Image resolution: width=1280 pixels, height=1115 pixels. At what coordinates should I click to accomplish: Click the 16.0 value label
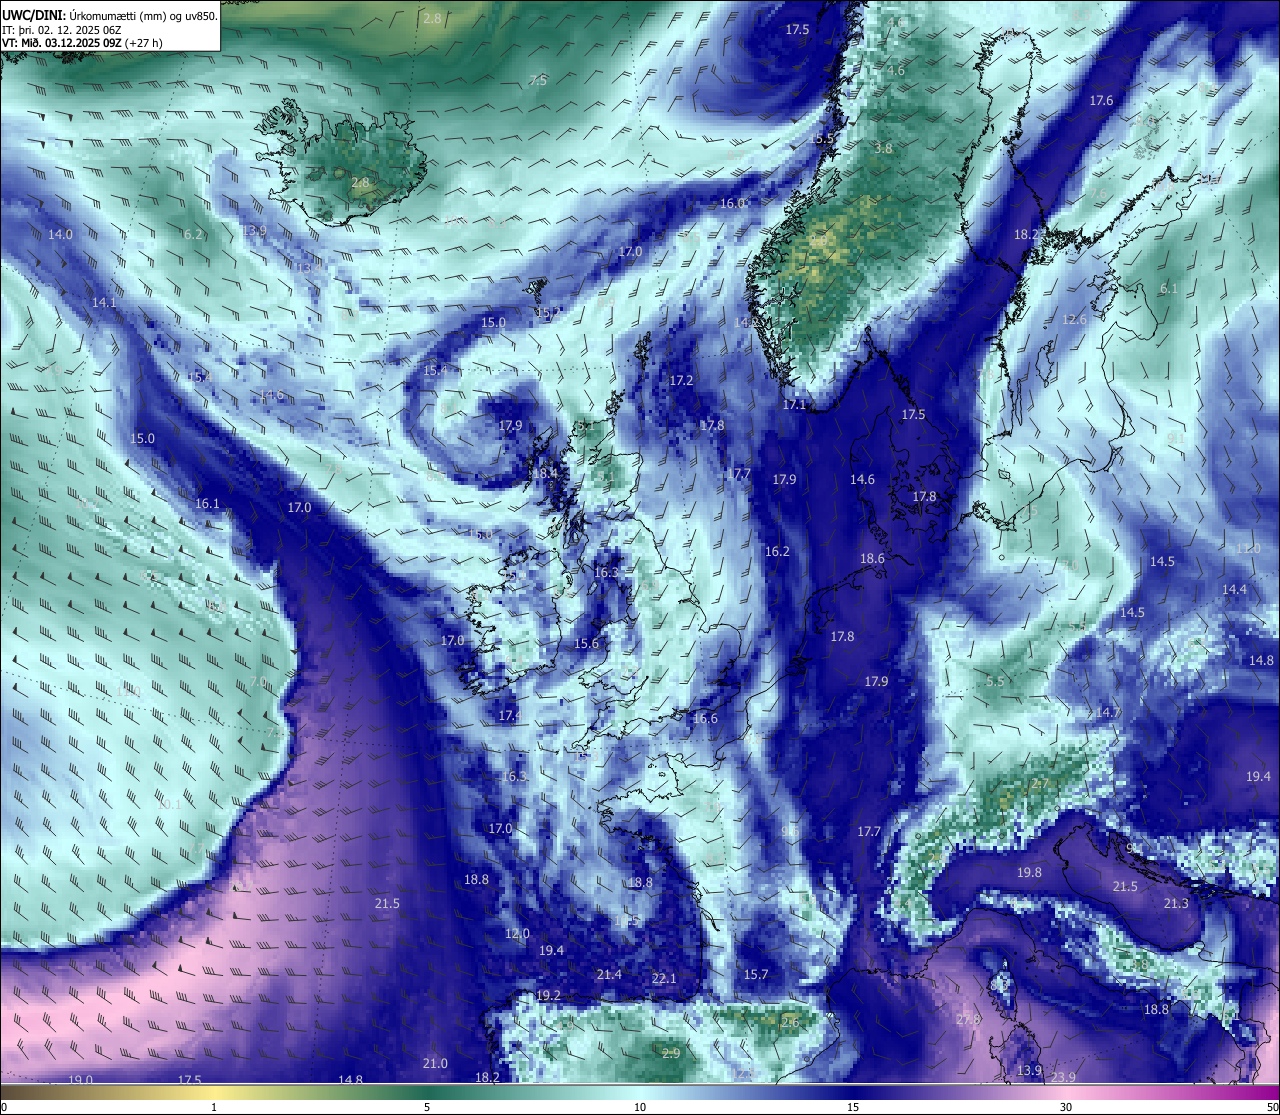(x=733, y=204)
